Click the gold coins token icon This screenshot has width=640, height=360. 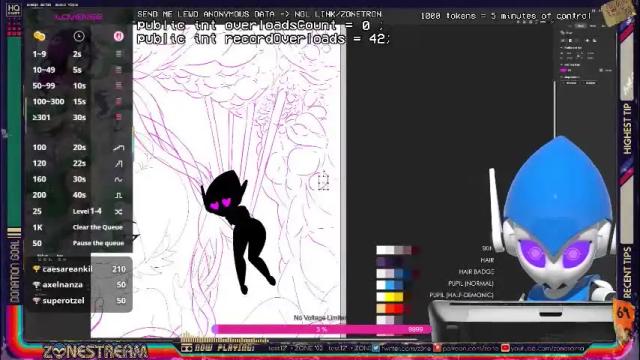coord(39,36)
